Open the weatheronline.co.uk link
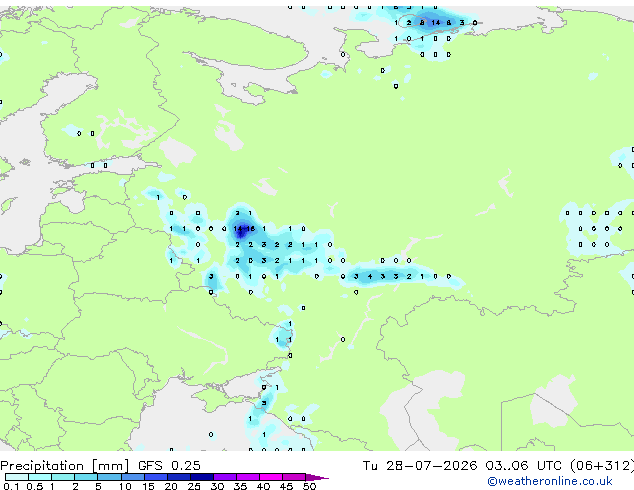The image size is (634, 490). click(550, 481)
